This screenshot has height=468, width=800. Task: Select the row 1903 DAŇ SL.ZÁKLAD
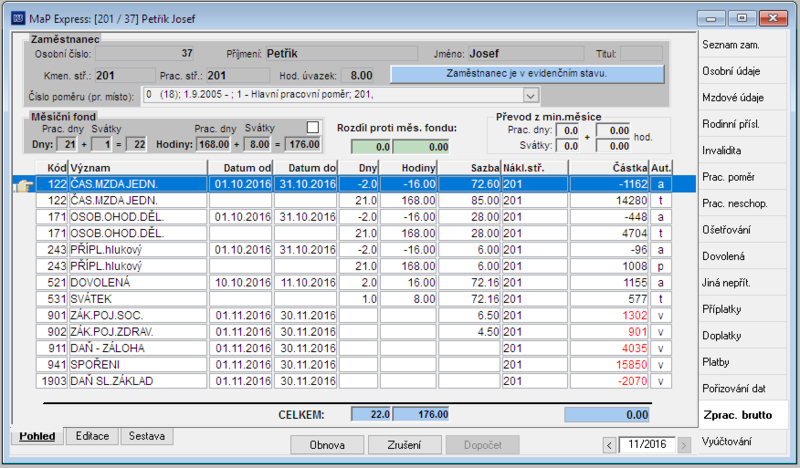click(354, 381)
